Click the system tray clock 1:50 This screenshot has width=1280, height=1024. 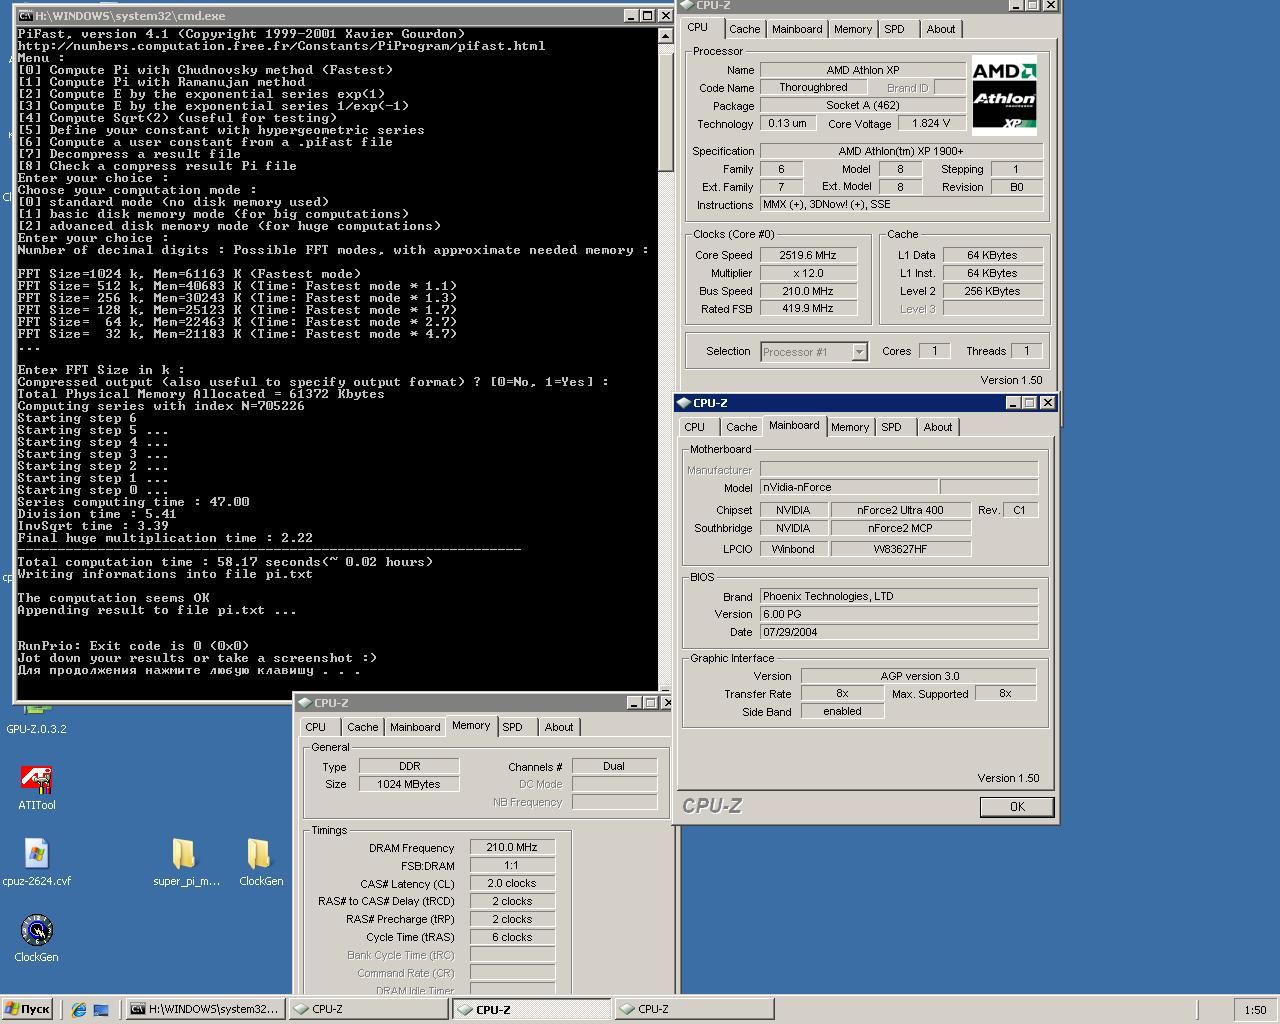(x=1255, y=1010)
